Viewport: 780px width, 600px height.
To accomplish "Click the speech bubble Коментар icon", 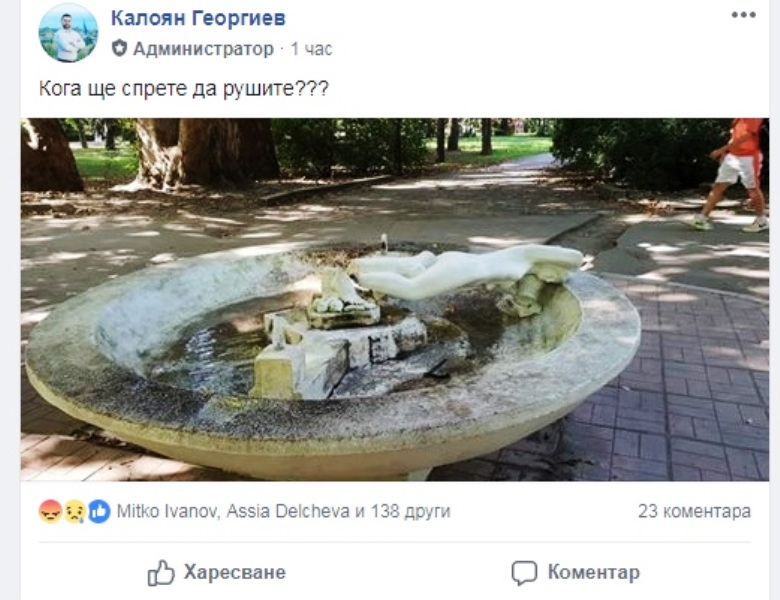I will pos(524,573).
